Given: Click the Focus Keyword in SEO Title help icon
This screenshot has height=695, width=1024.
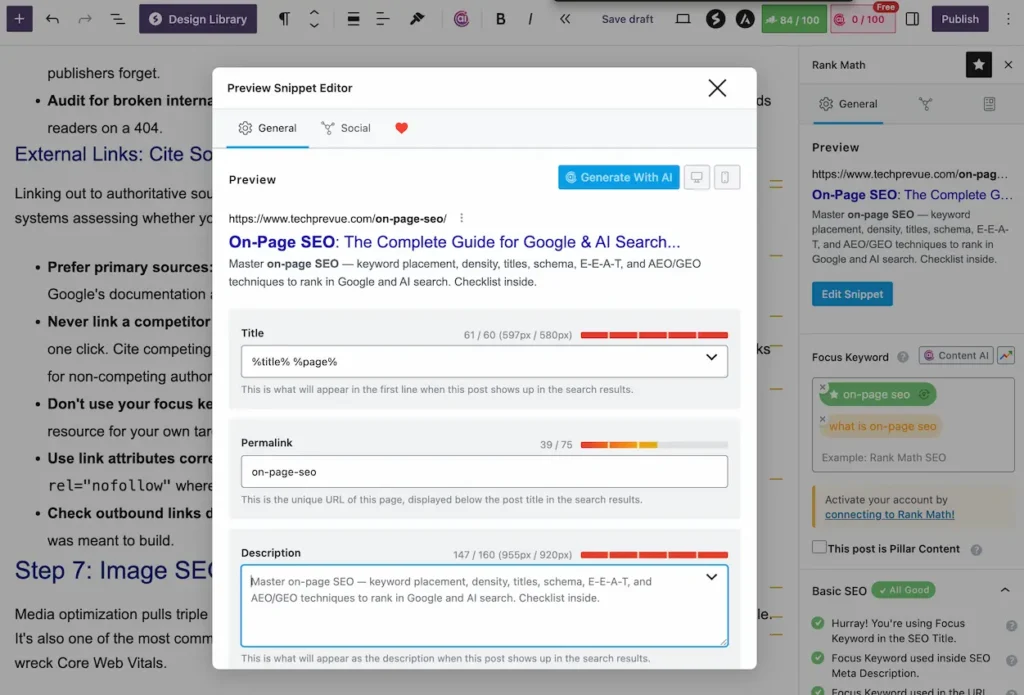Looking at the screenshot, I should [x=1011, y=626].
